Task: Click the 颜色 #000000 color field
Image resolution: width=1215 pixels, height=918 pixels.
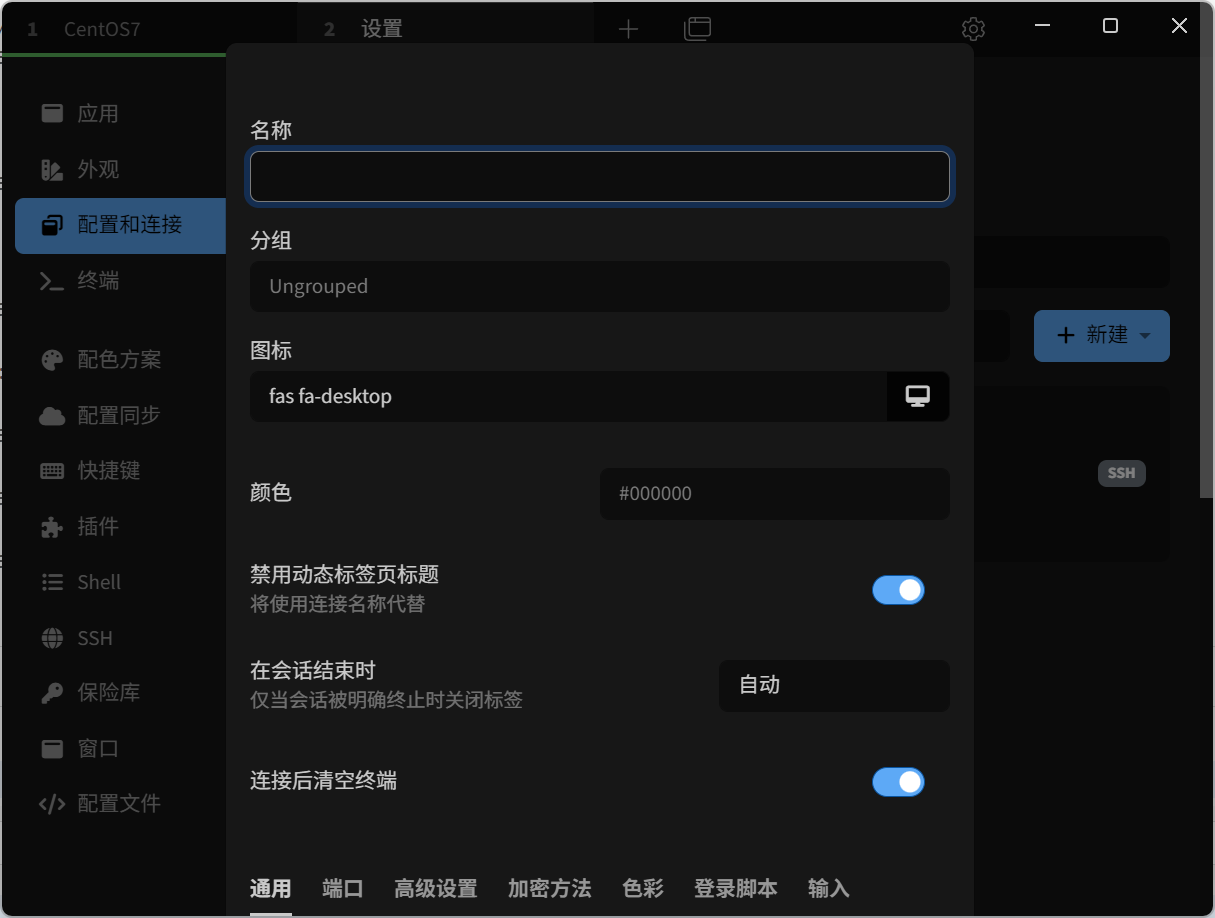Action: pyautogui.click(x=775, y=493)
